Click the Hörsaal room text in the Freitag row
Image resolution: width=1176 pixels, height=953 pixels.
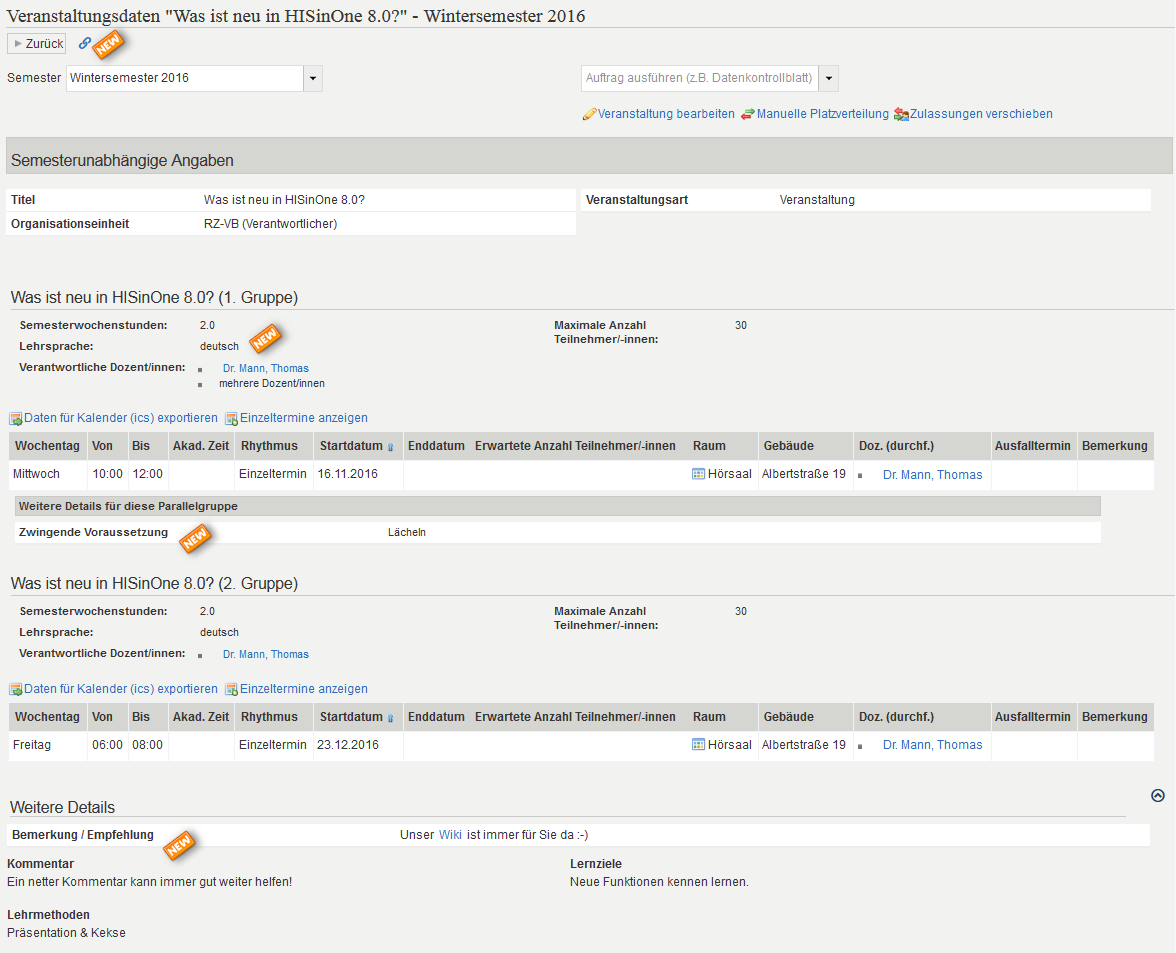(730, 745)
